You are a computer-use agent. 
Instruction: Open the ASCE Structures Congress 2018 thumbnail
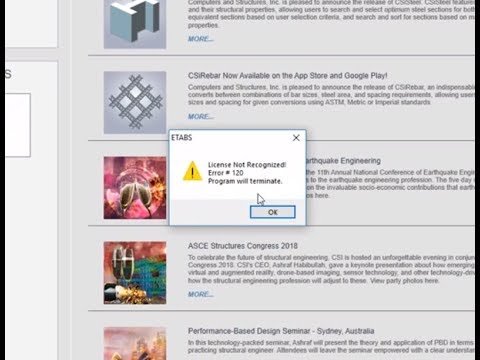point(135,273)
